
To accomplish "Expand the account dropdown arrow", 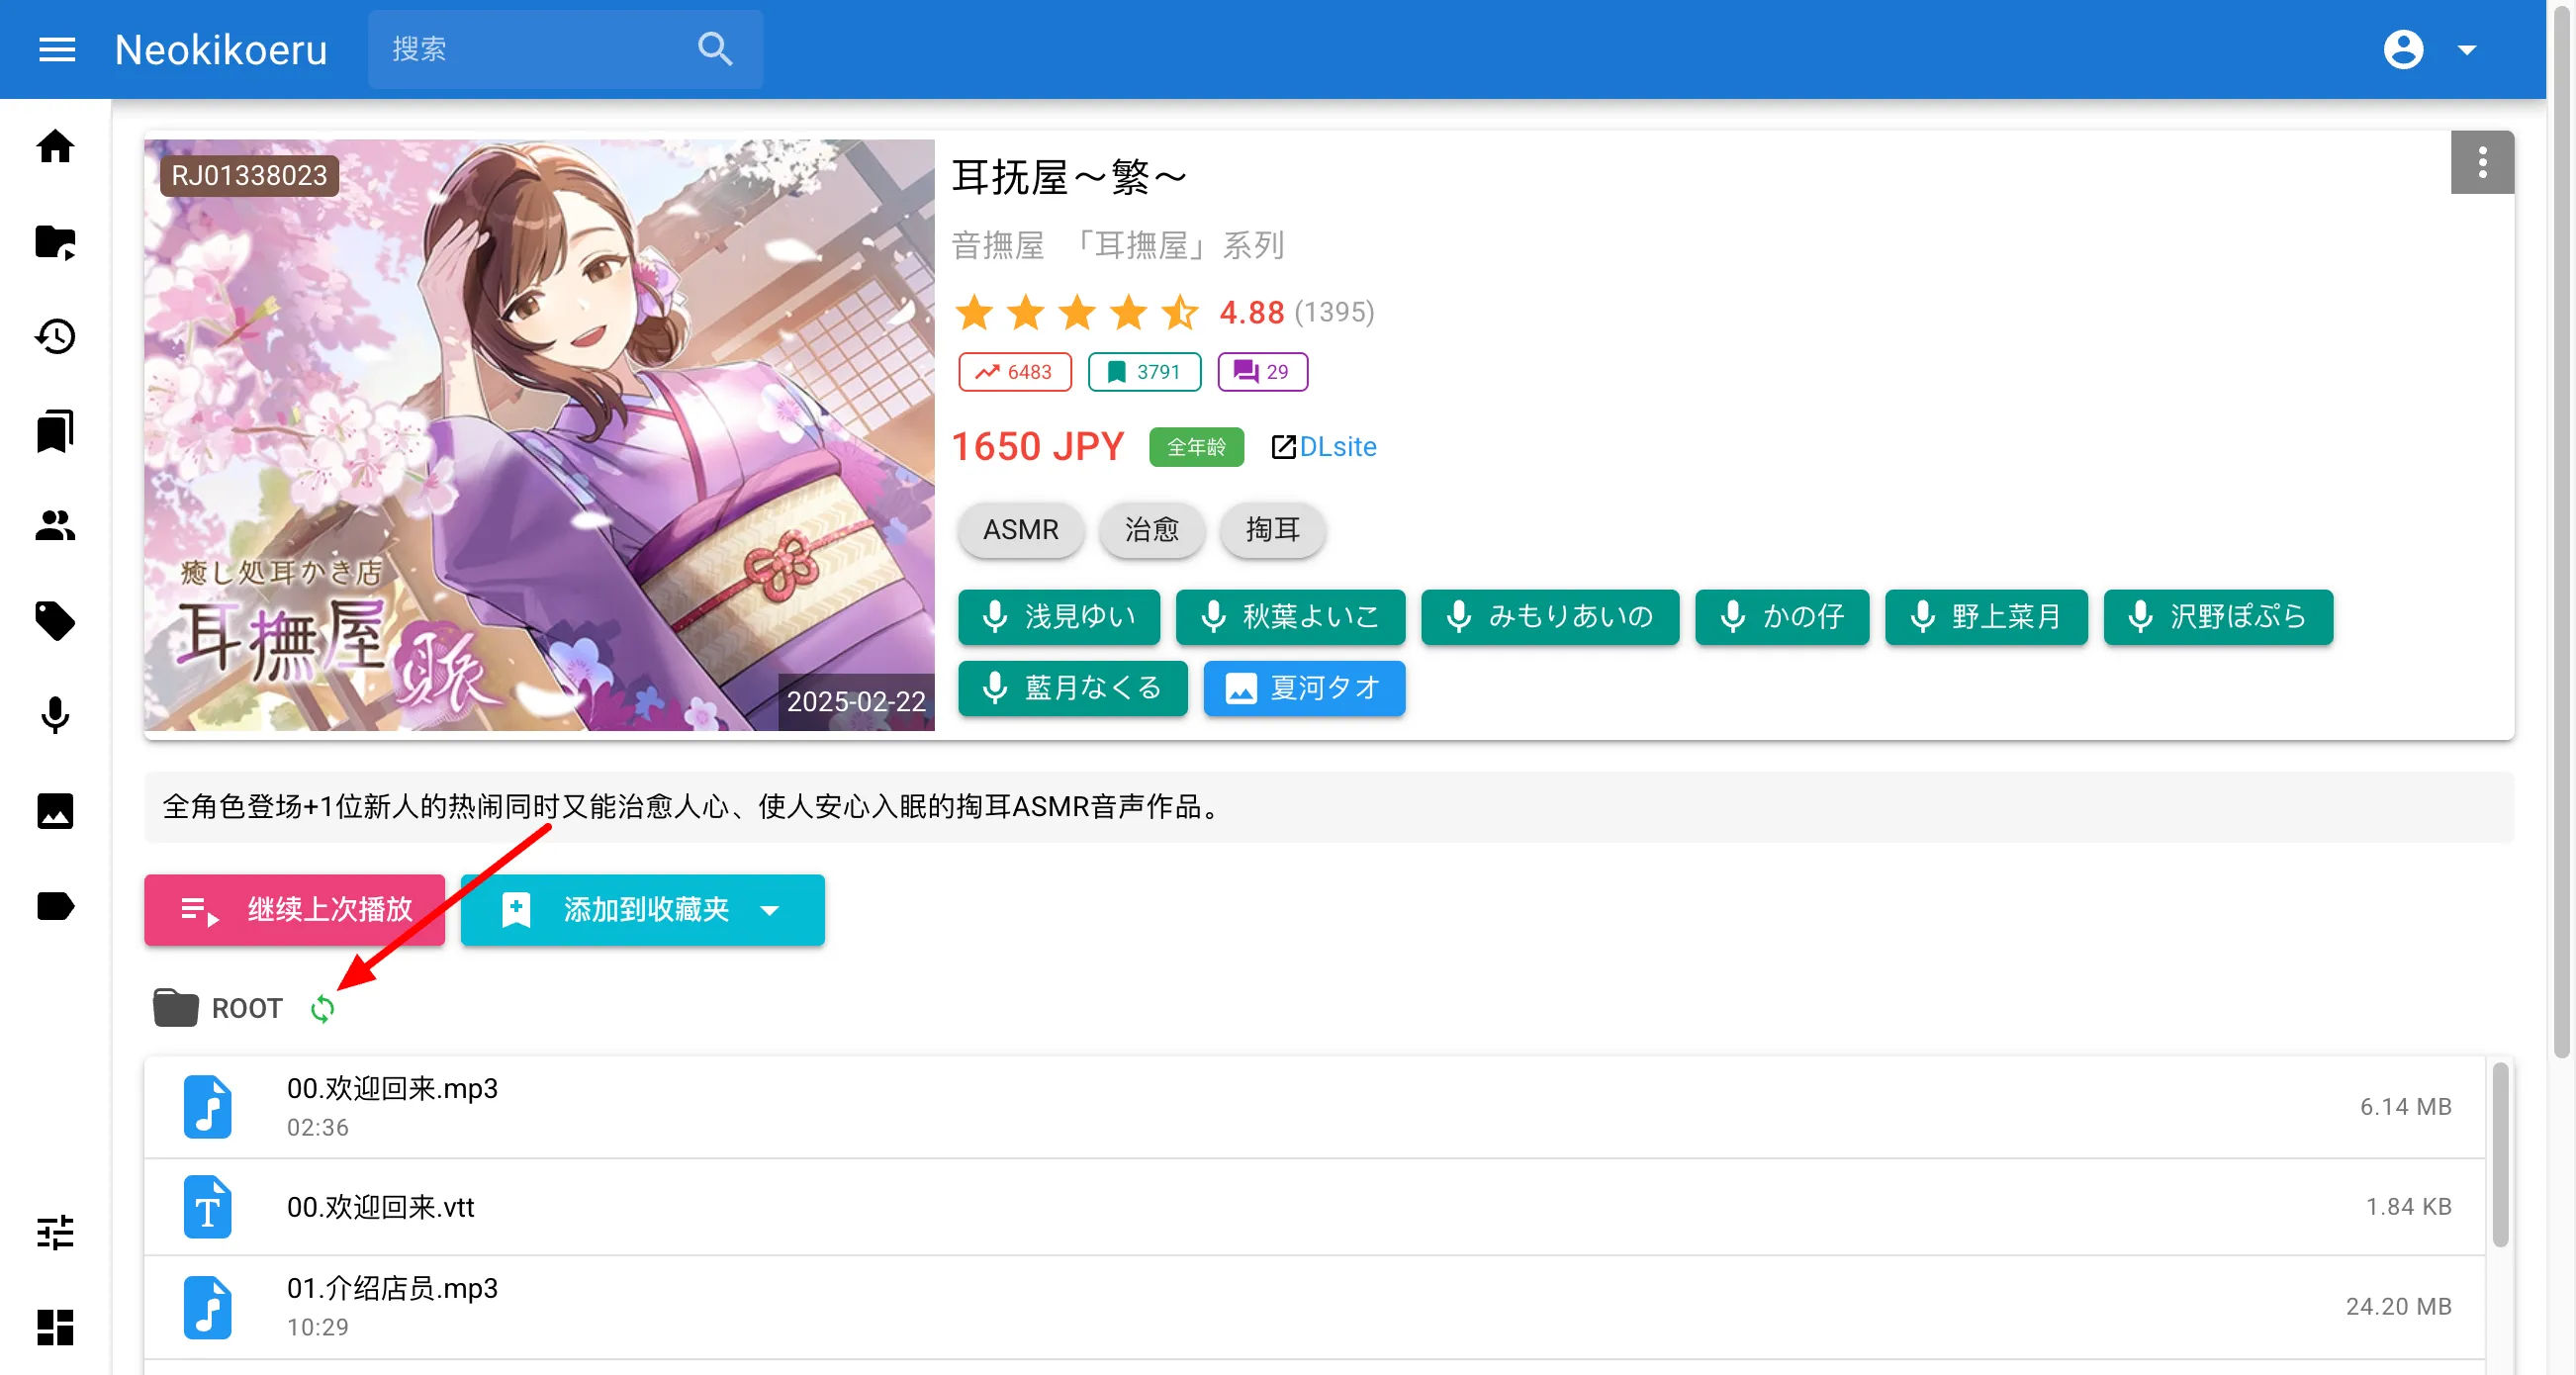I will pyautogui.click(x=2467, y=50).
